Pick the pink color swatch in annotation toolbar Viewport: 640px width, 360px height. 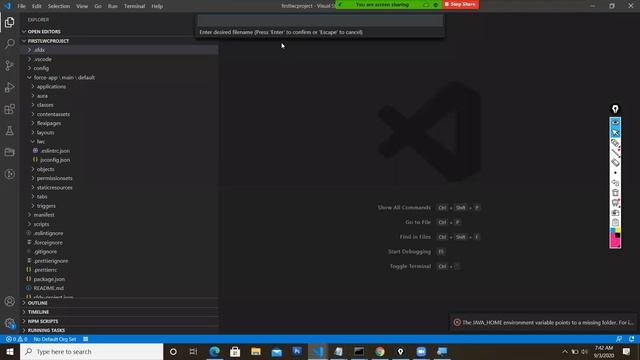click(x=614, y=242)
